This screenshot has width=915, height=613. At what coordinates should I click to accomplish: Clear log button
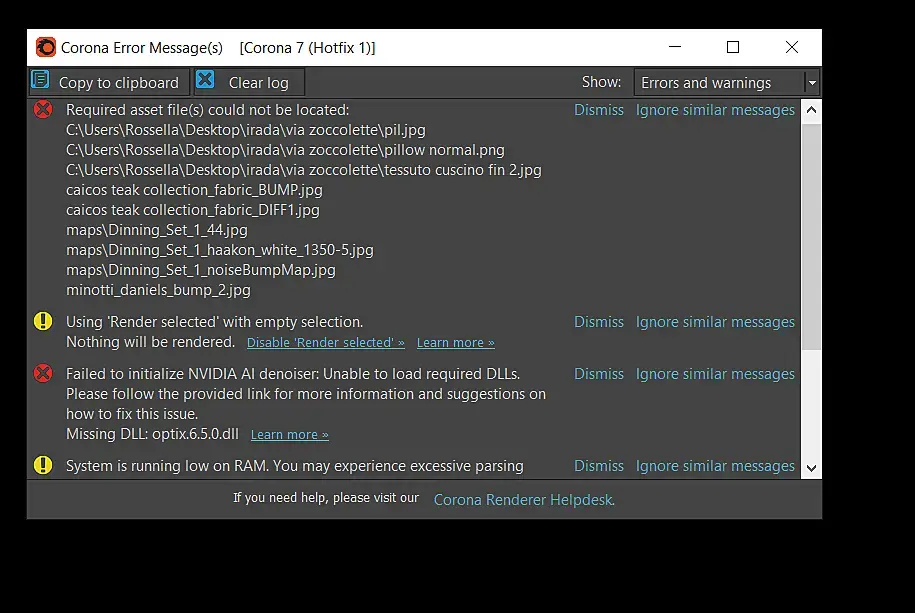tap(249, 82)
